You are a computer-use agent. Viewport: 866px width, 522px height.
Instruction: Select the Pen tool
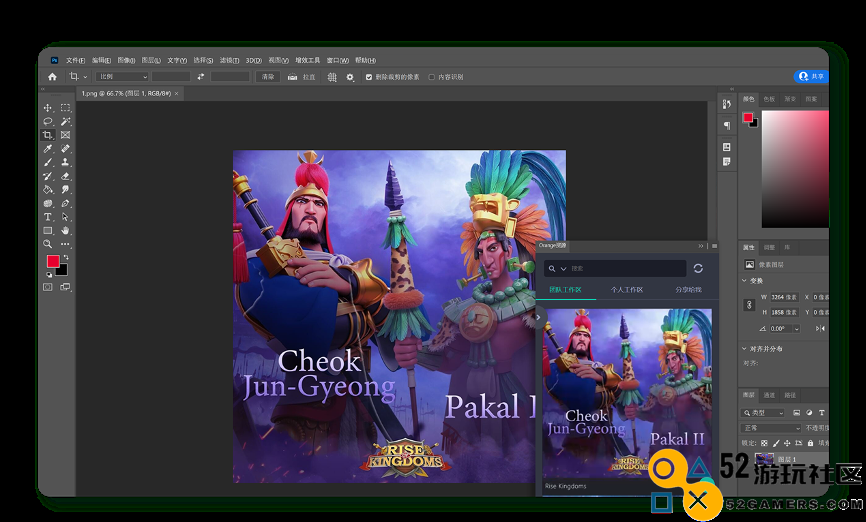[65, 203]
